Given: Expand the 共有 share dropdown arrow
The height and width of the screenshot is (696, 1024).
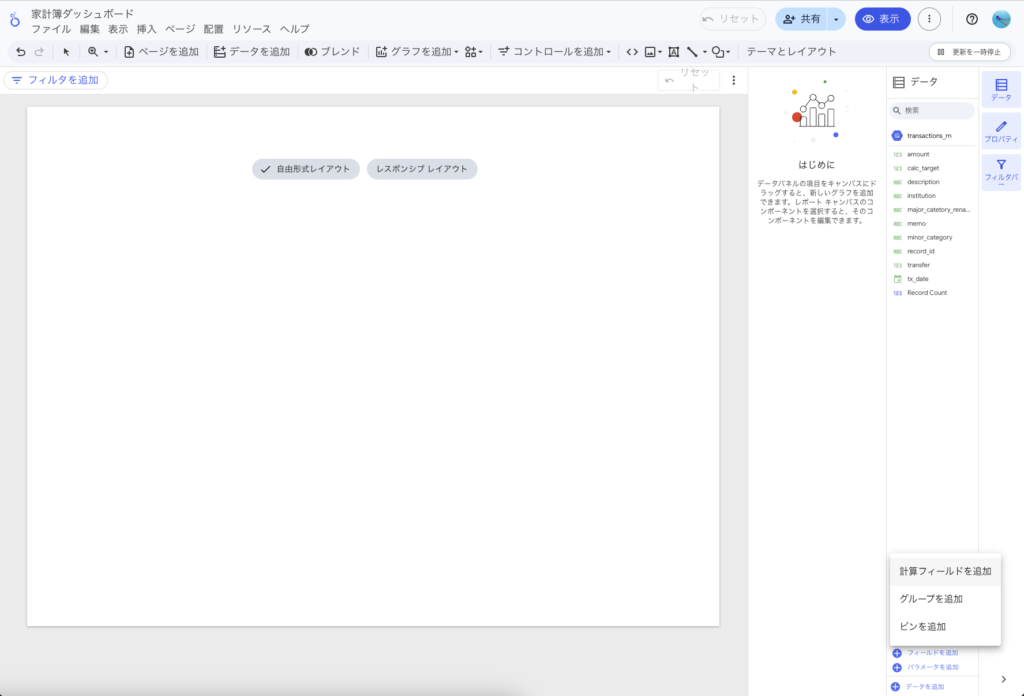Looking at the screenshot, I should [836, 19].
